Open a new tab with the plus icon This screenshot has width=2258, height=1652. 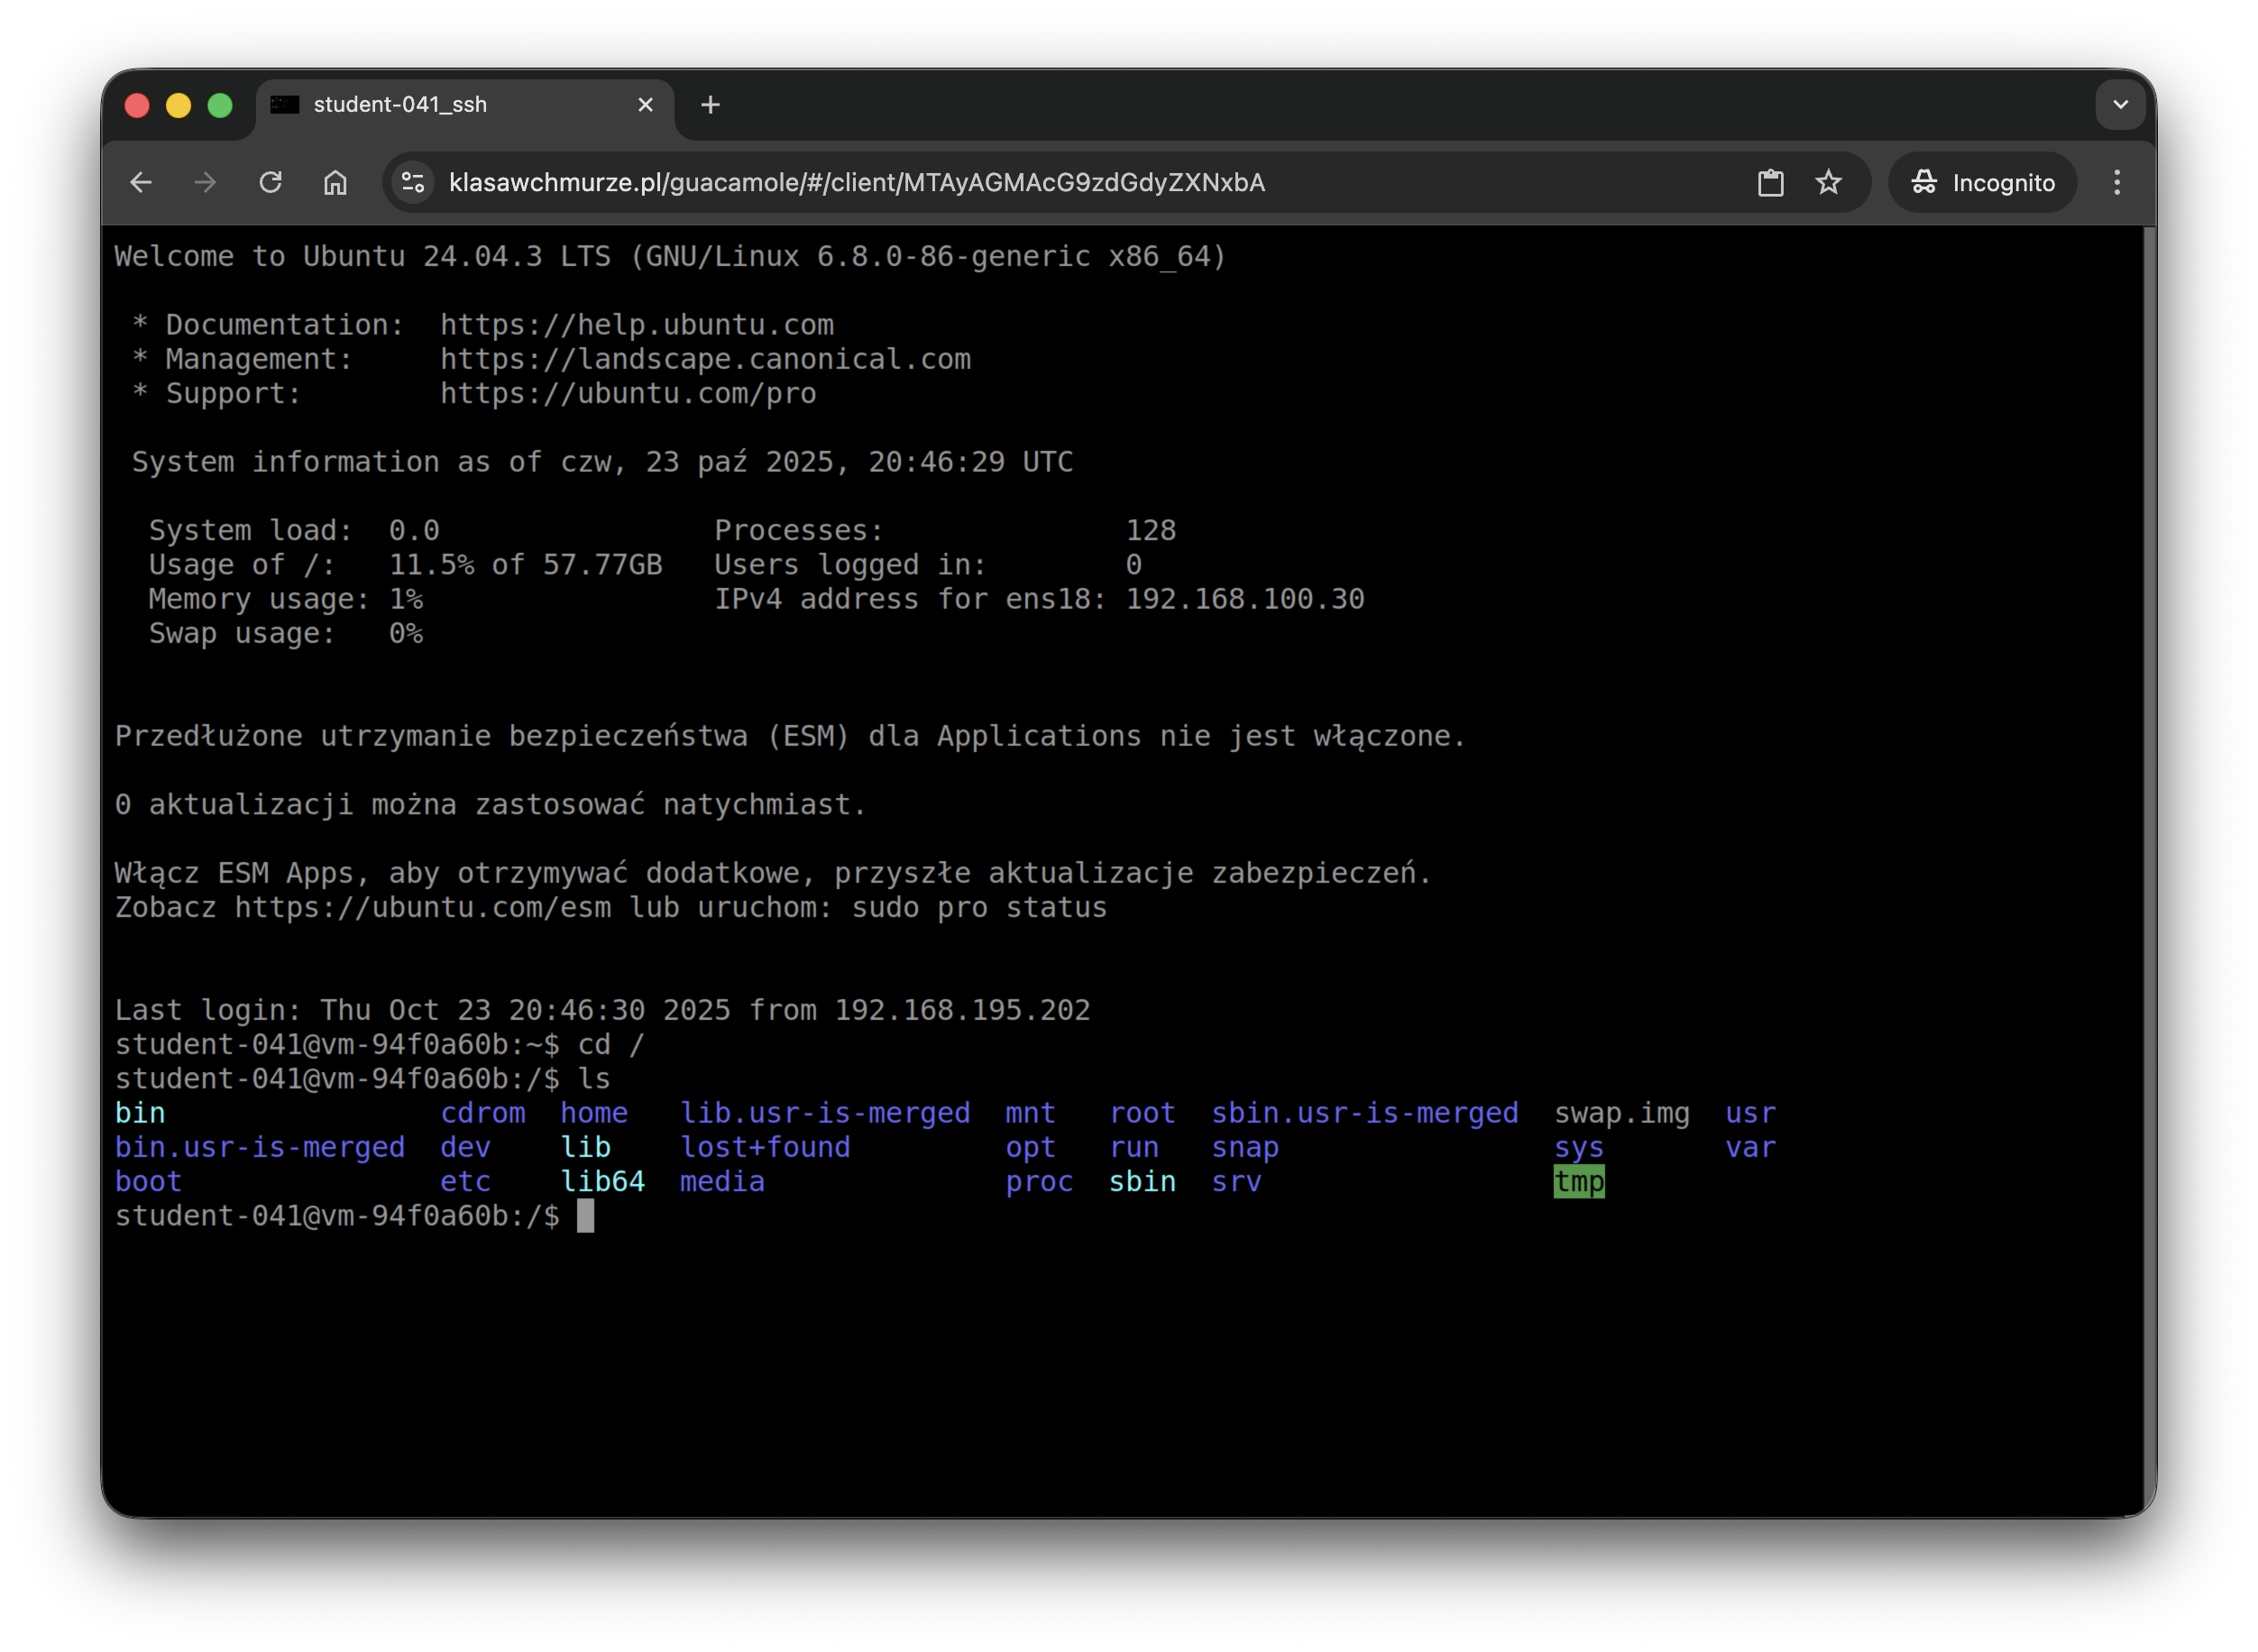[x=711, y=104]
